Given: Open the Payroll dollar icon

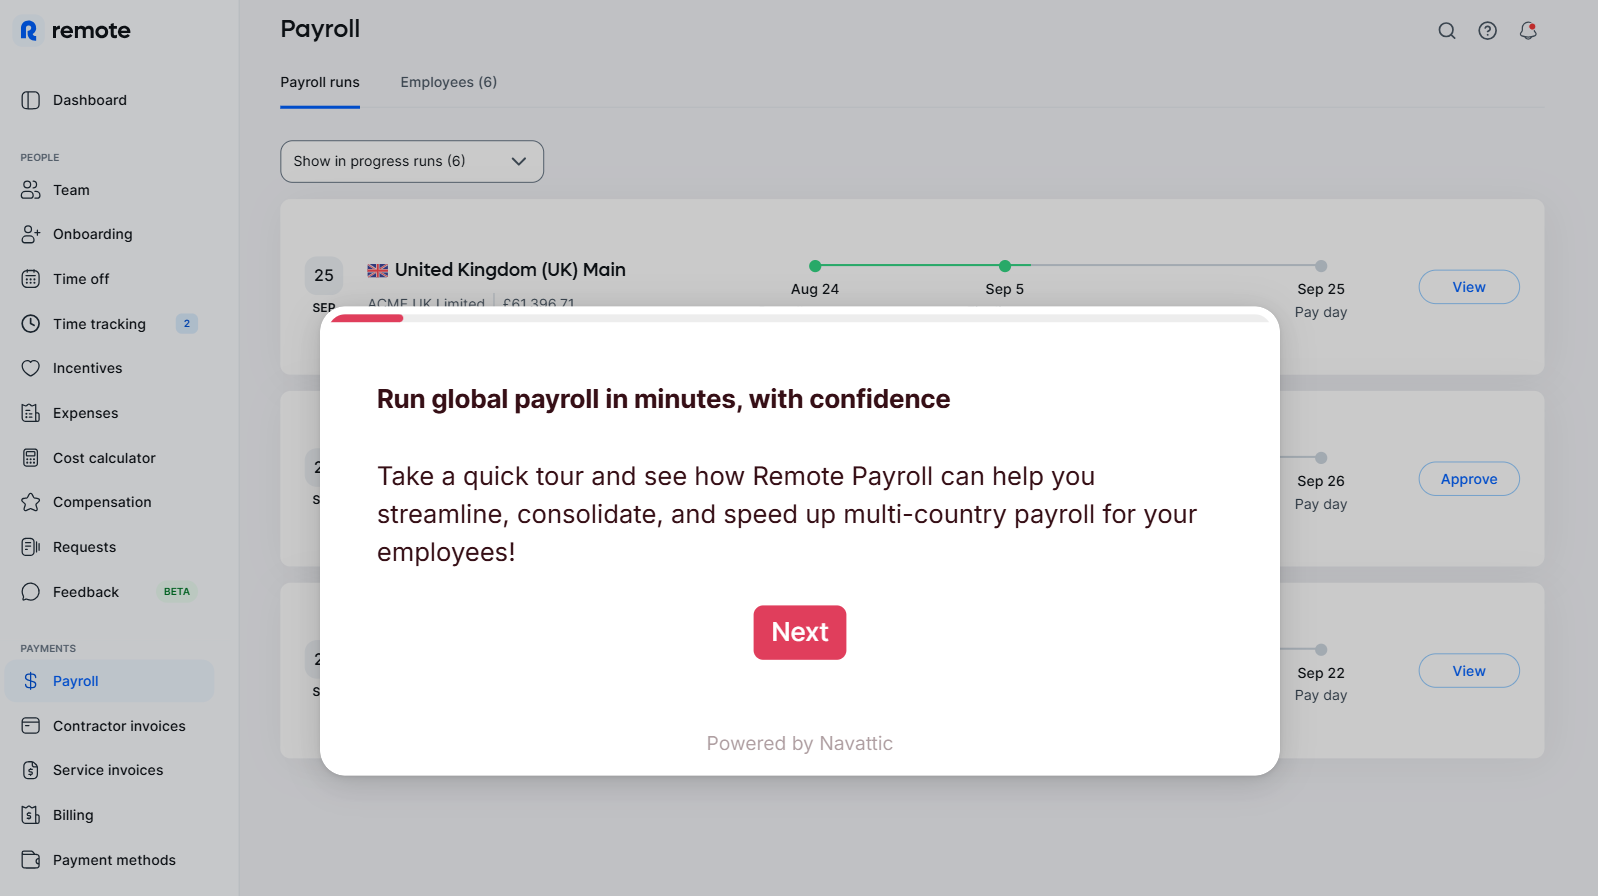Looking at the screenshot, I should tap(31, 681).
